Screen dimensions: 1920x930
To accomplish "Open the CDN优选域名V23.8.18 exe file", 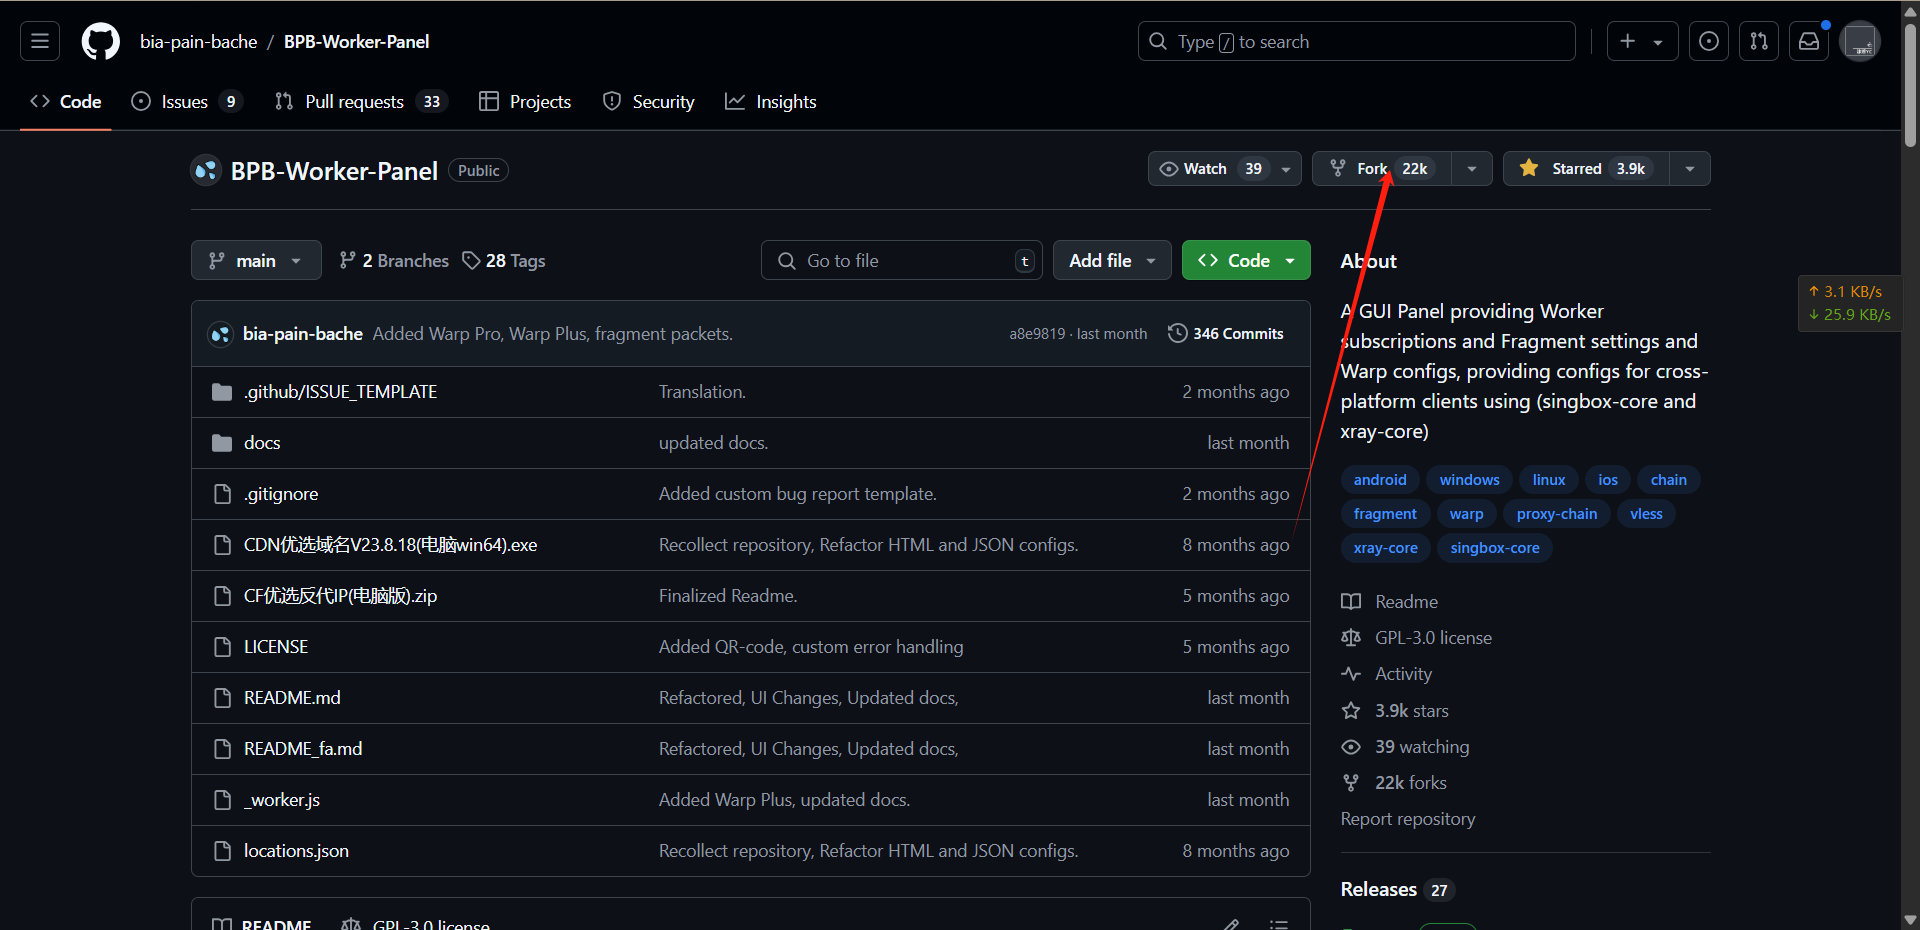I will (390, 545).
